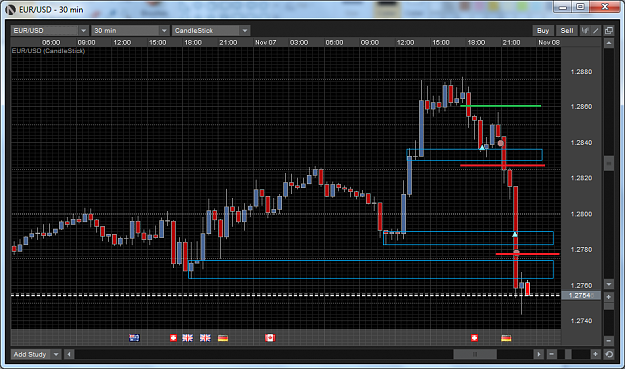Open the 30 min timeframe dropdown
Image resolution: width=625 pixels, height=369 pixels.
[x=130, y=31]
